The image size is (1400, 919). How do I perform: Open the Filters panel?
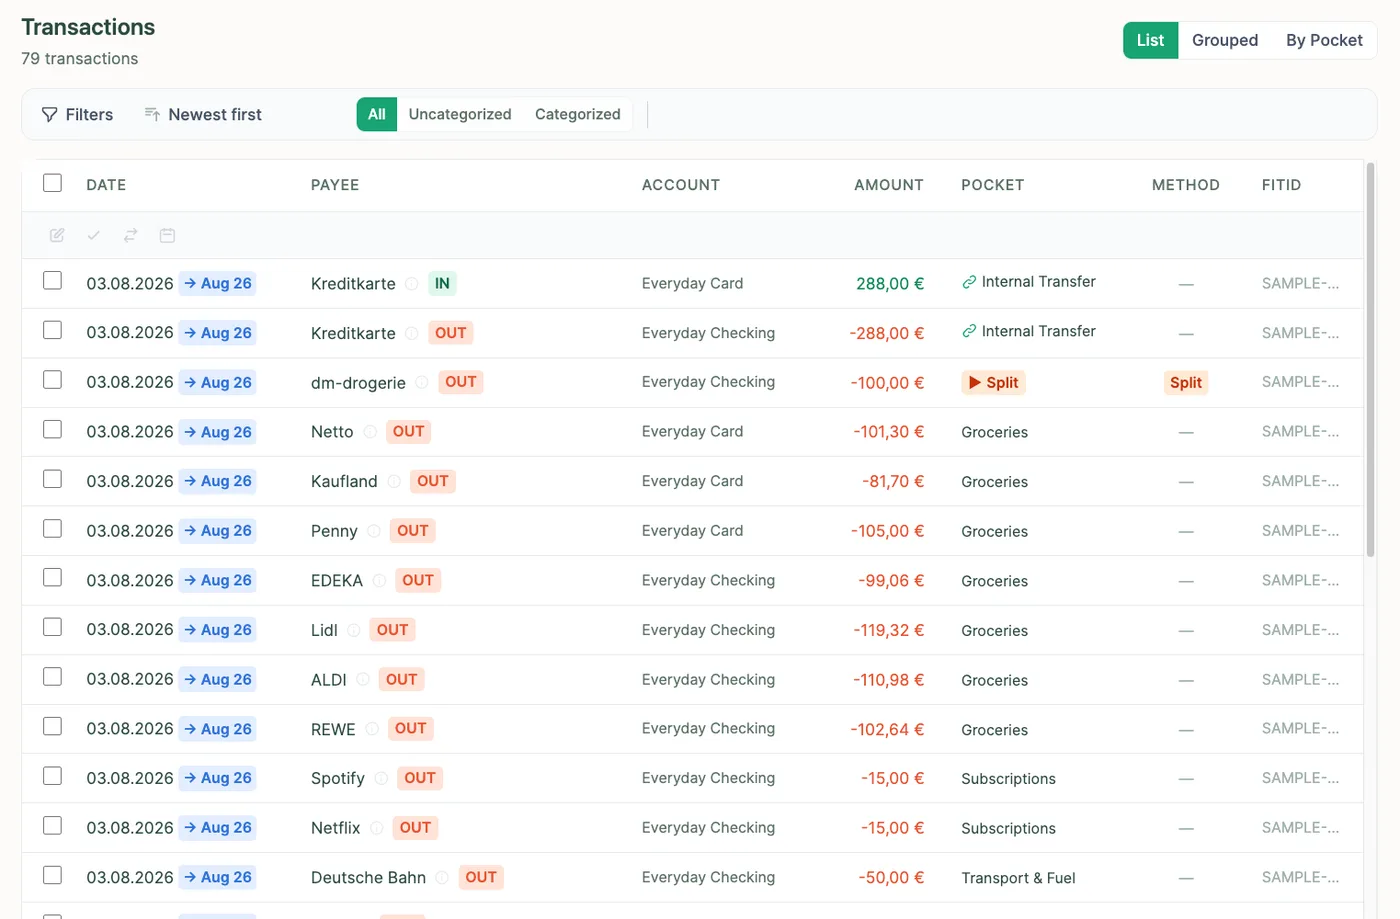(77, 115)
